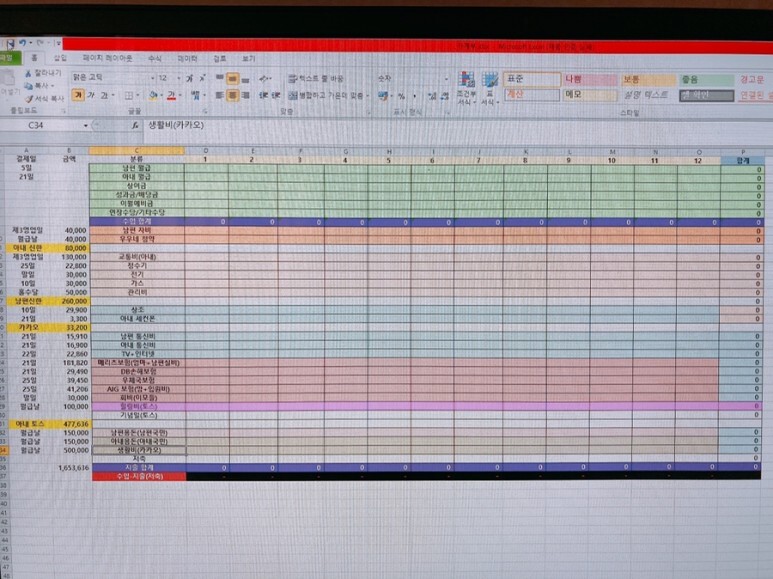The height and width of the screenshot is (579, 773).
Task: Click the Save icon in quick access toolbar
Action: tap(10, 43)
